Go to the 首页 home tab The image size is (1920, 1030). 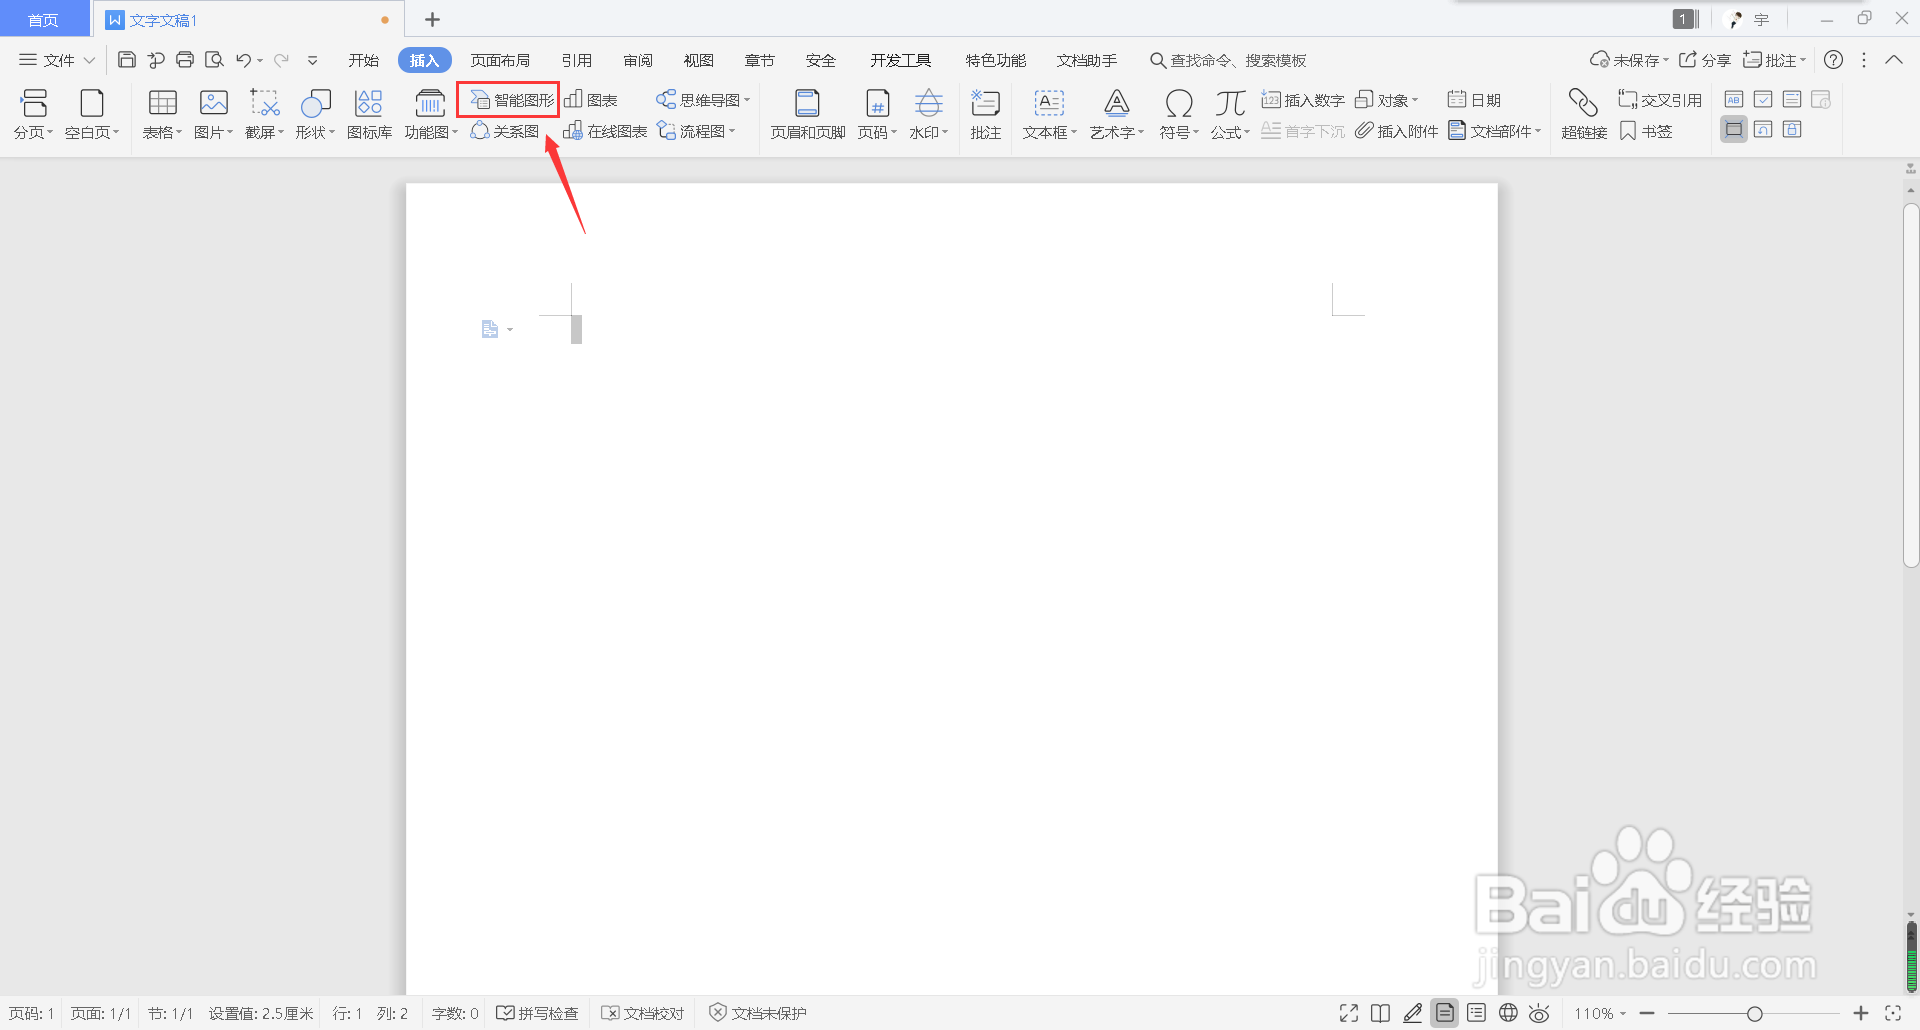coord(44,20)
